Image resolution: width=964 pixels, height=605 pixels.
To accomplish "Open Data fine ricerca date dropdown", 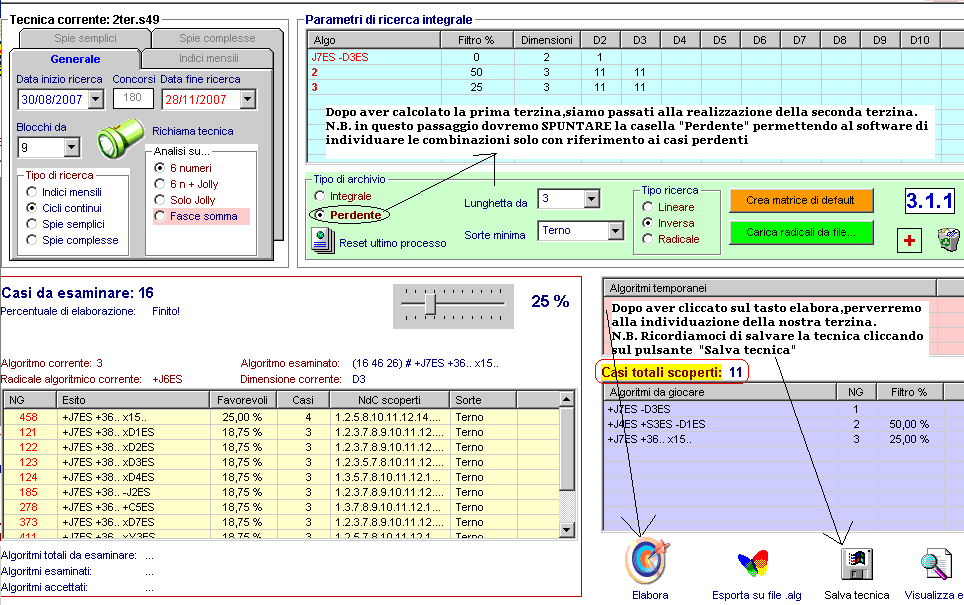I will [247, 99].
